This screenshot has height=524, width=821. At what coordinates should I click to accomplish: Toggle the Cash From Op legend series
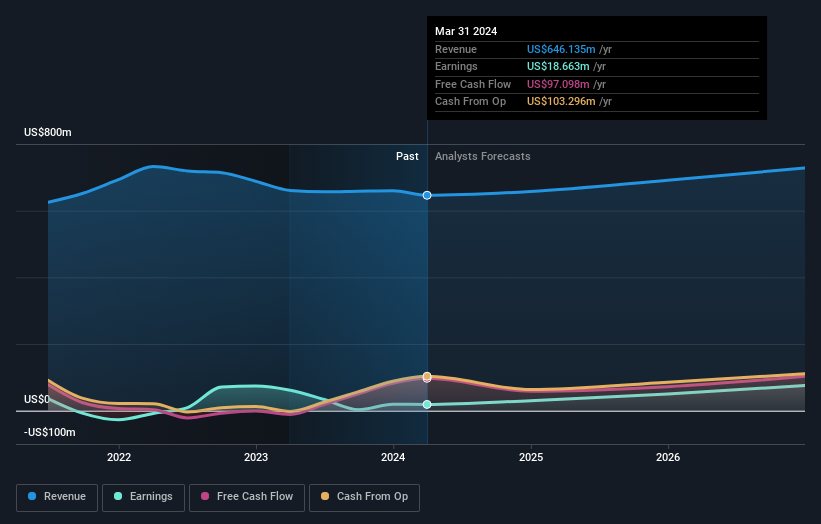pos(364,497)
